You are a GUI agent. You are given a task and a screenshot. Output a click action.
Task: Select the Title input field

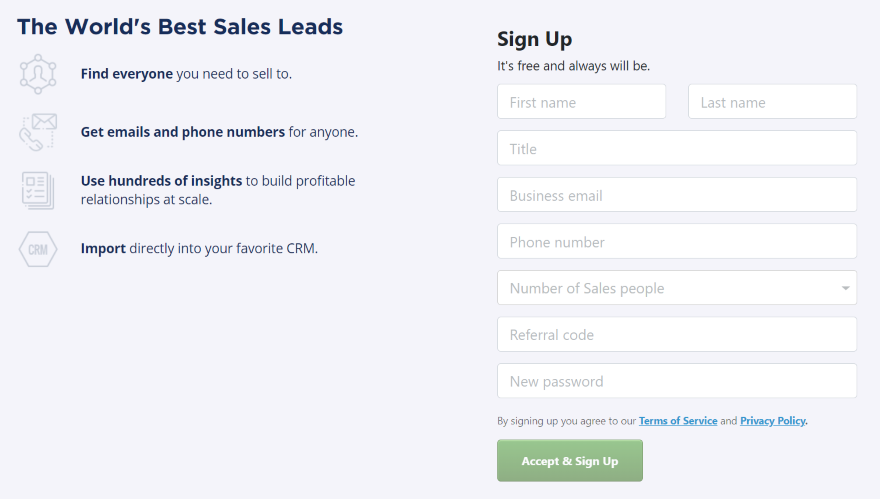pos(676,149)
